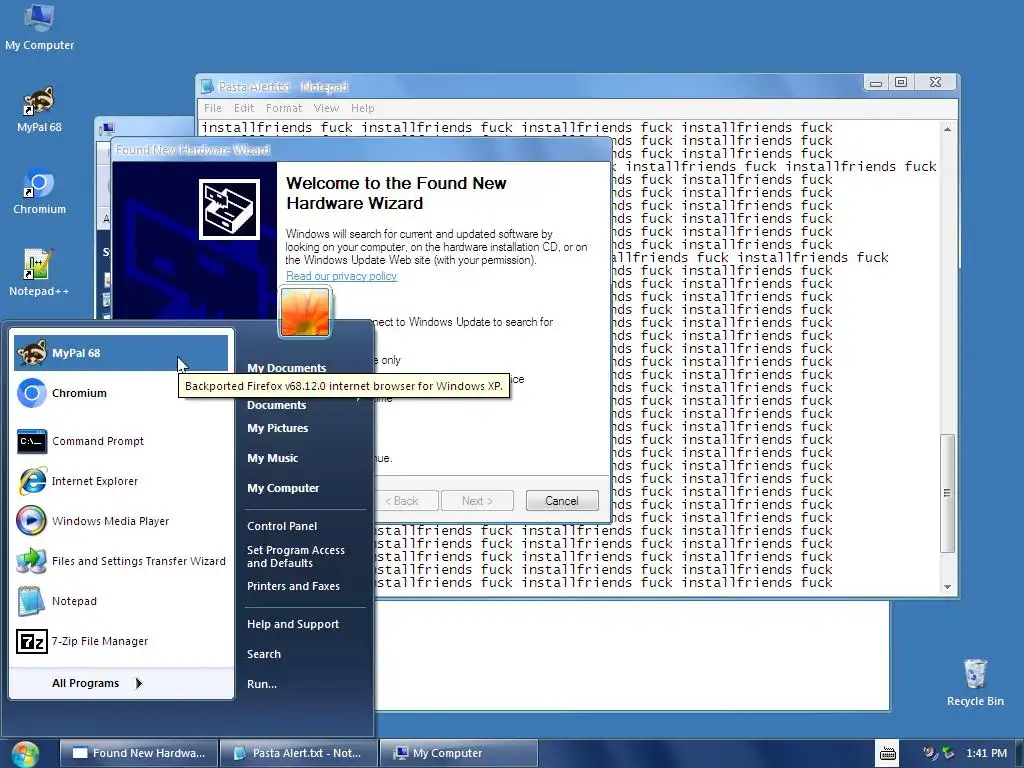Open My Music folder
This screenshot has width=1024, height=768.
tap(272, 458)
